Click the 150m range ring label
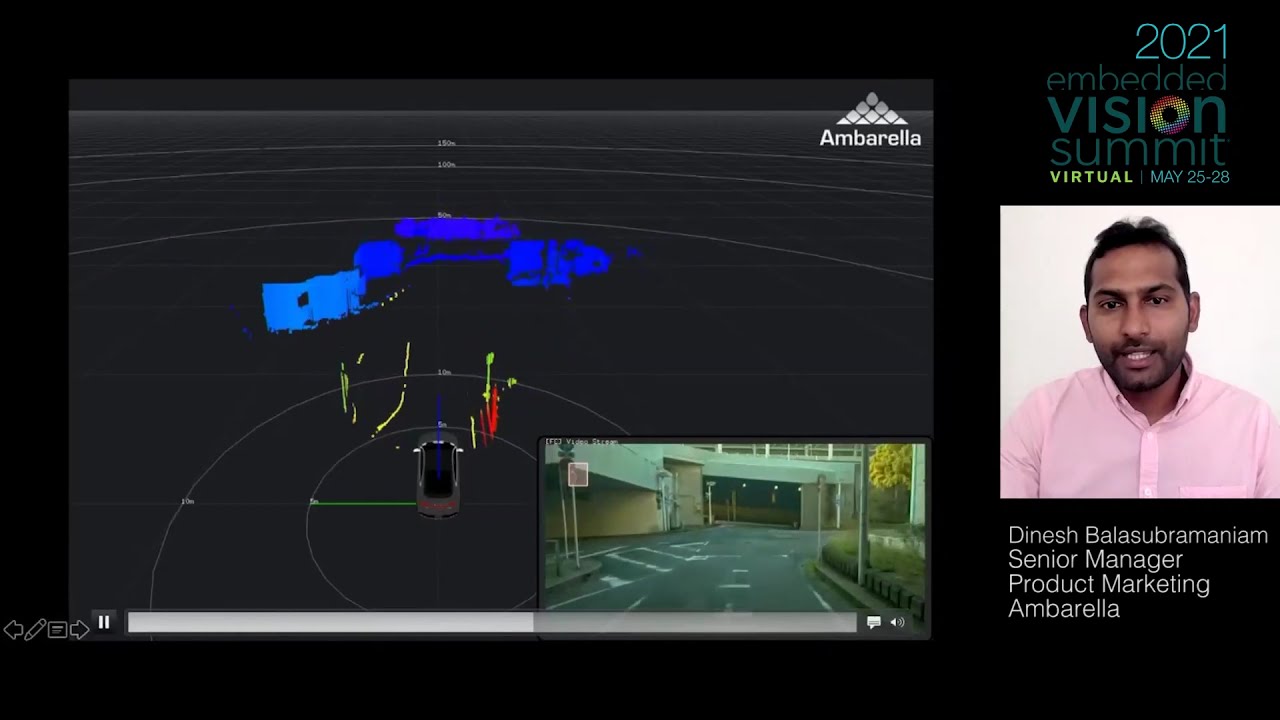Viewport: 1280px width, 720px height. pyautogui.click(x=446, y=143)
